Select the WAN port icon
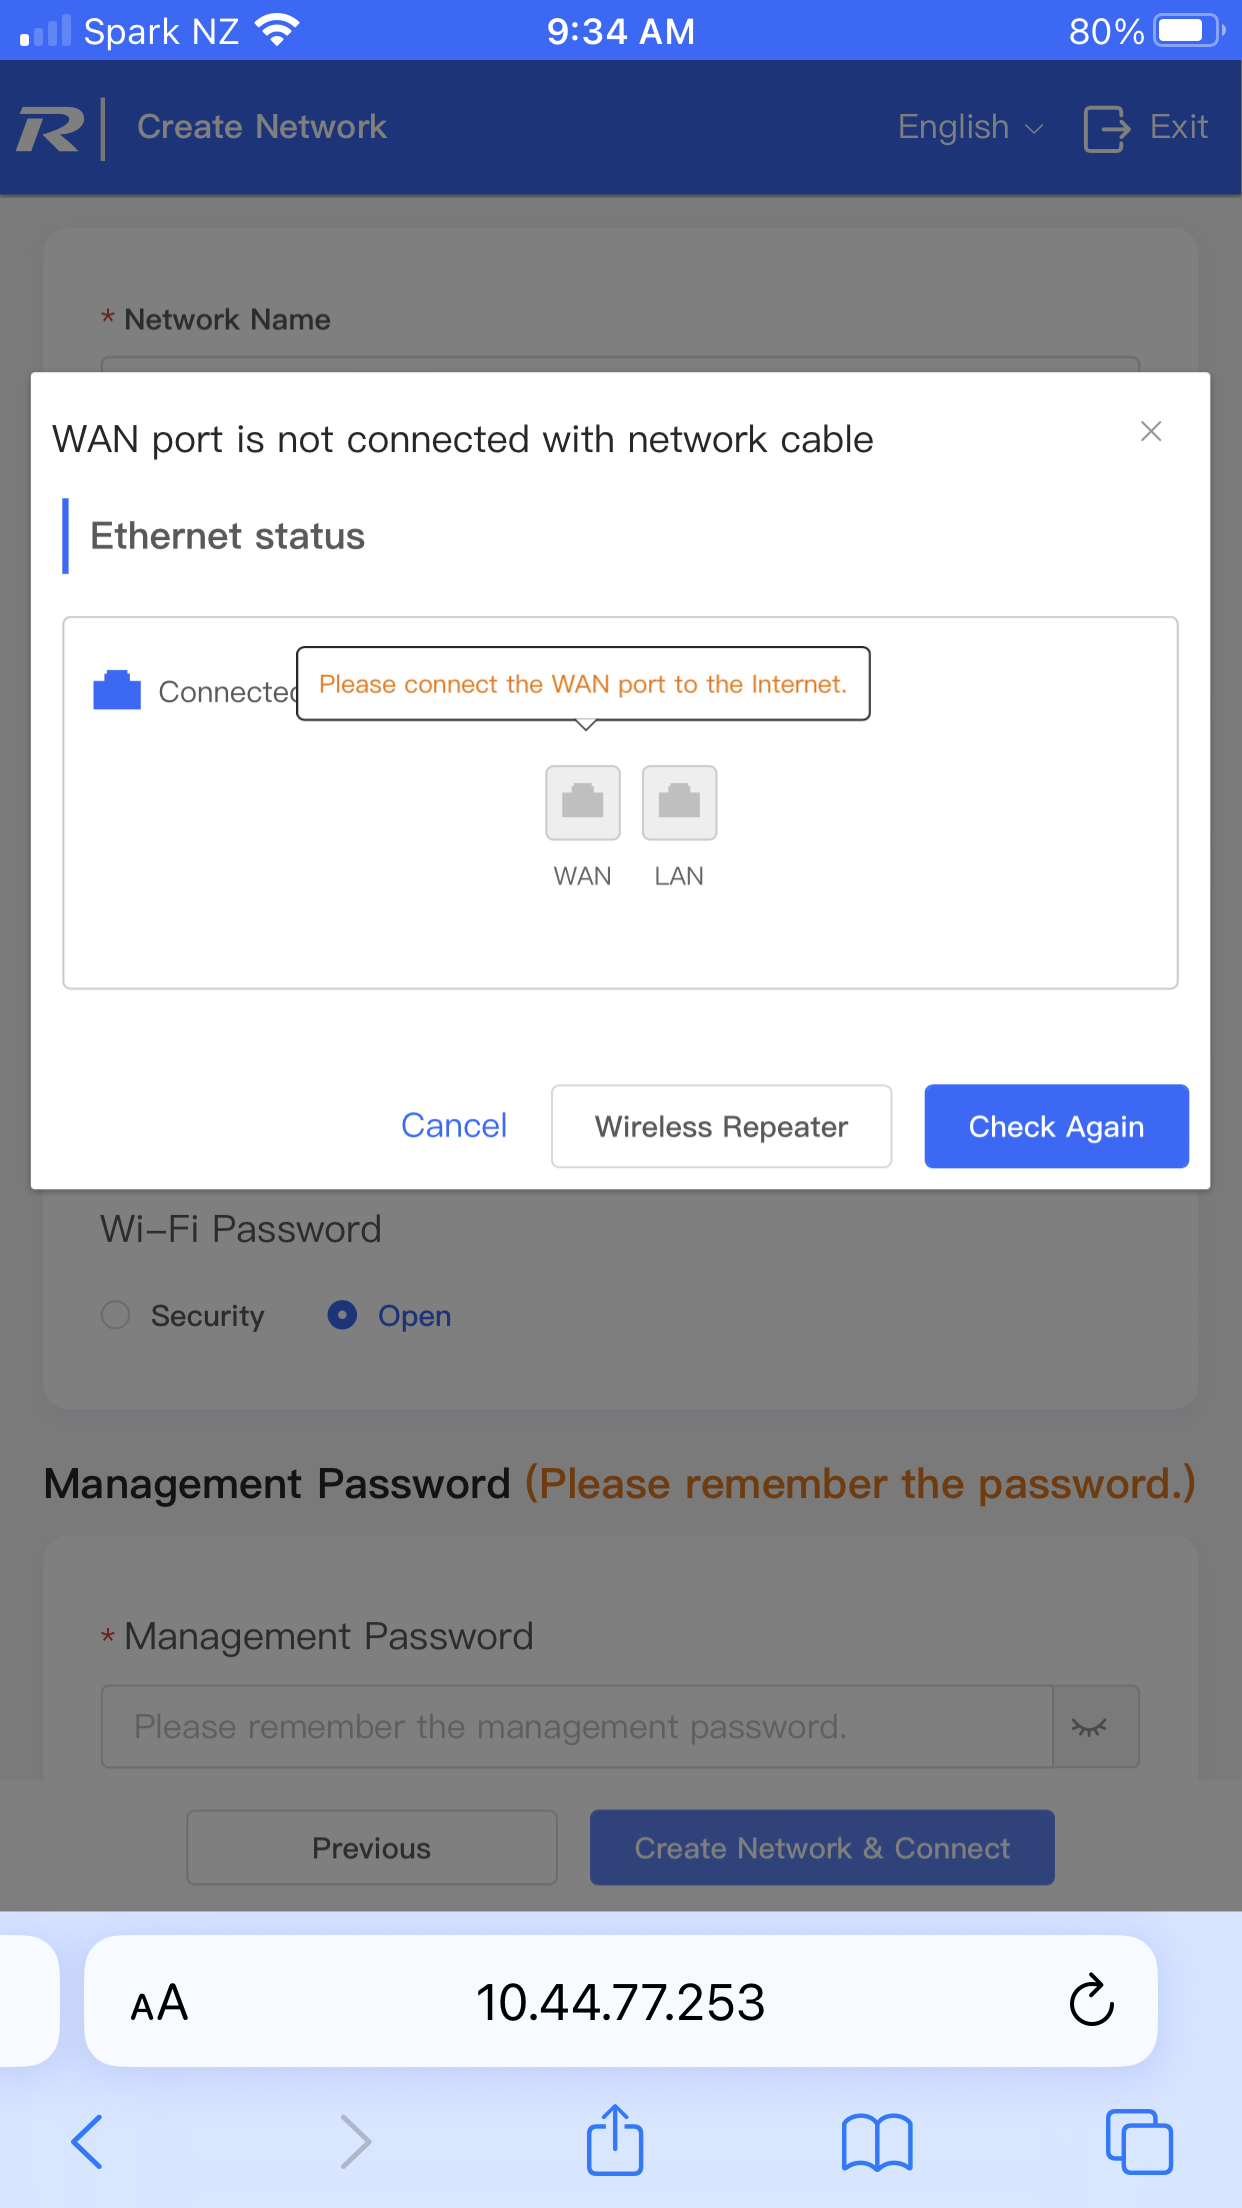The height and width of the screenshot is (2208, 1242). click(583, 803)
